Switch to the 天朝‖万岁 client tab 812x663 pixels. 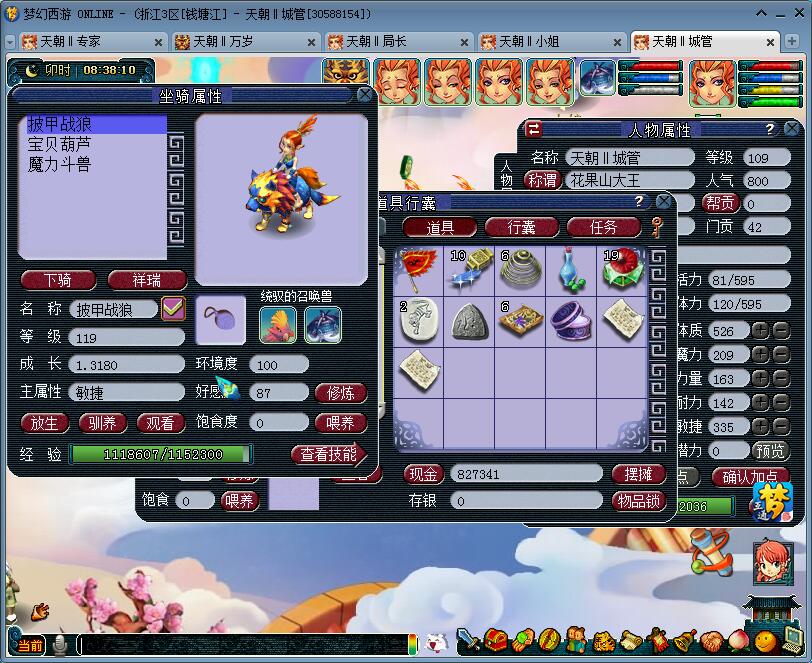[x=245, y=41]
